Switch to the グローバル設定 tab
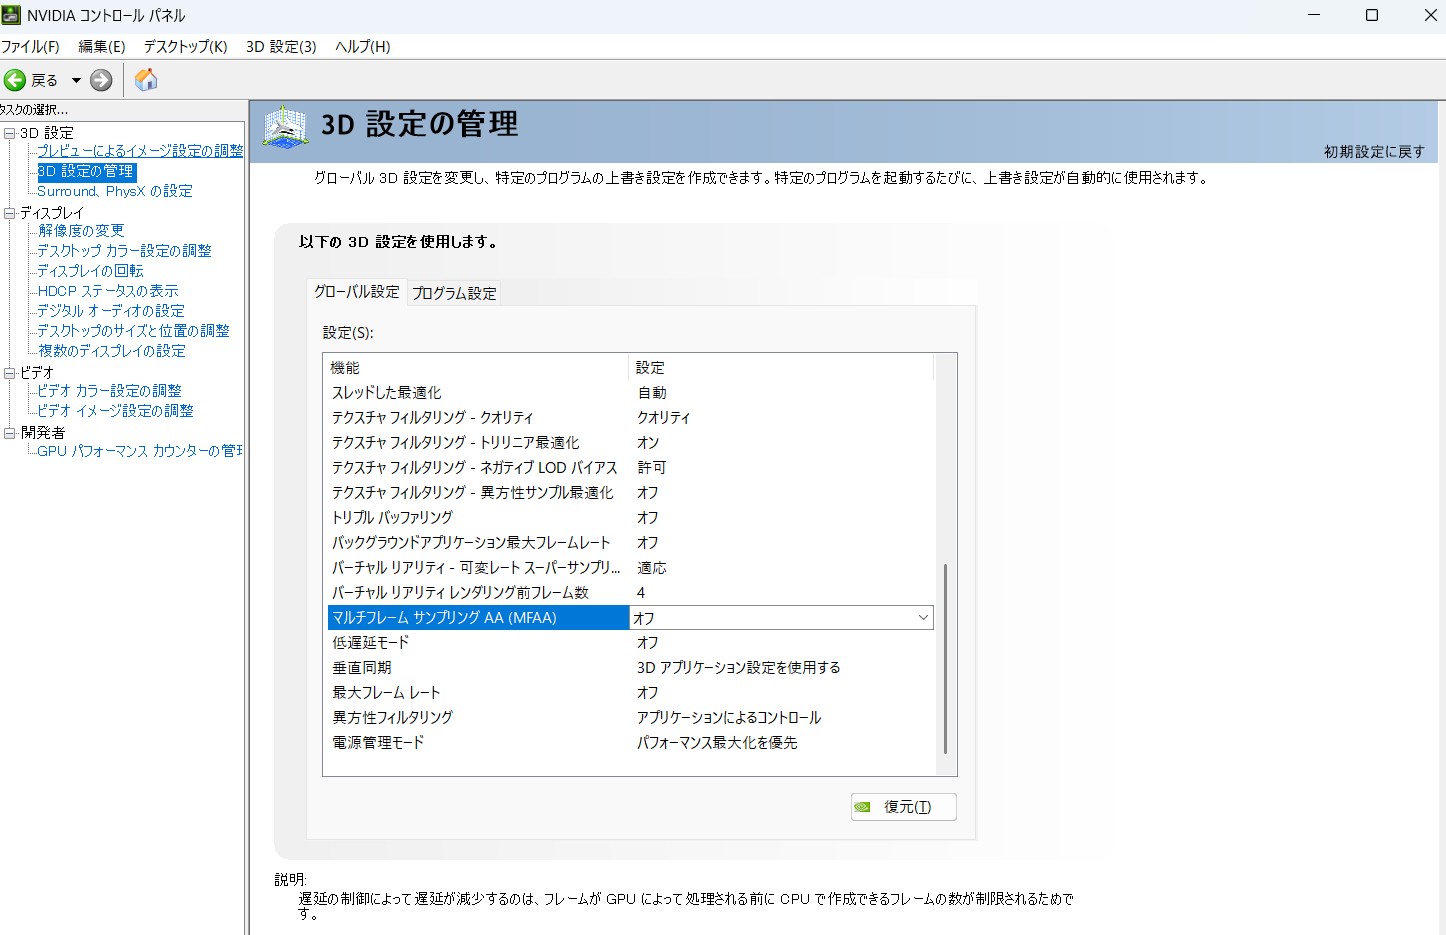1446x935 pixels. (x=356, y=292)
